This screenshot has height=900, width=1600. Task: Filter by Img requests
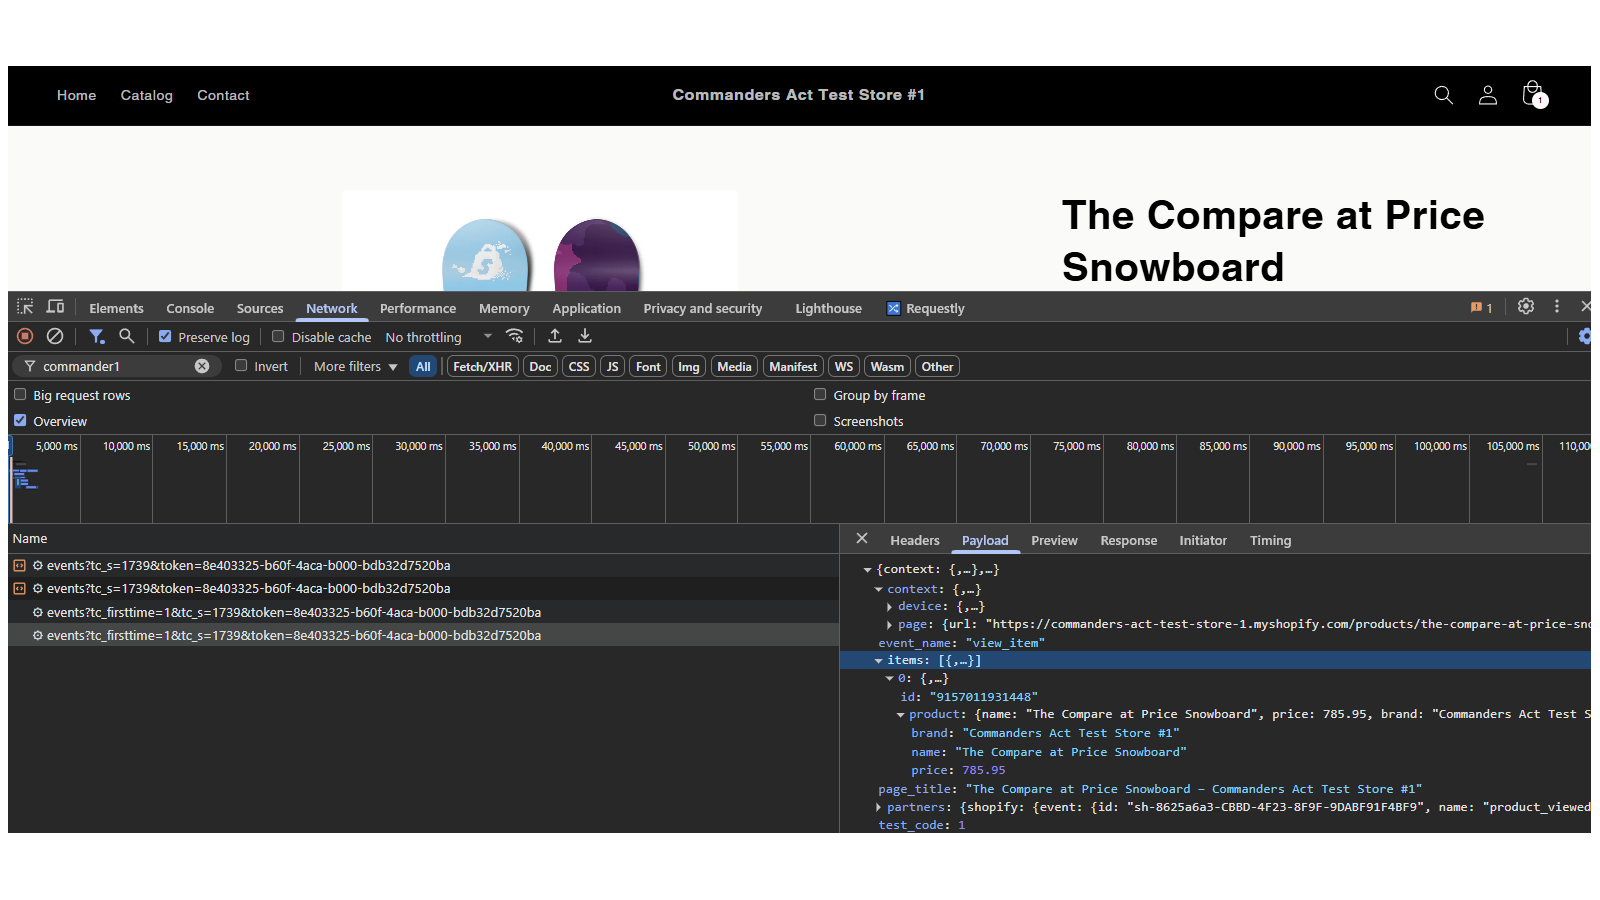tap(689, 367)
